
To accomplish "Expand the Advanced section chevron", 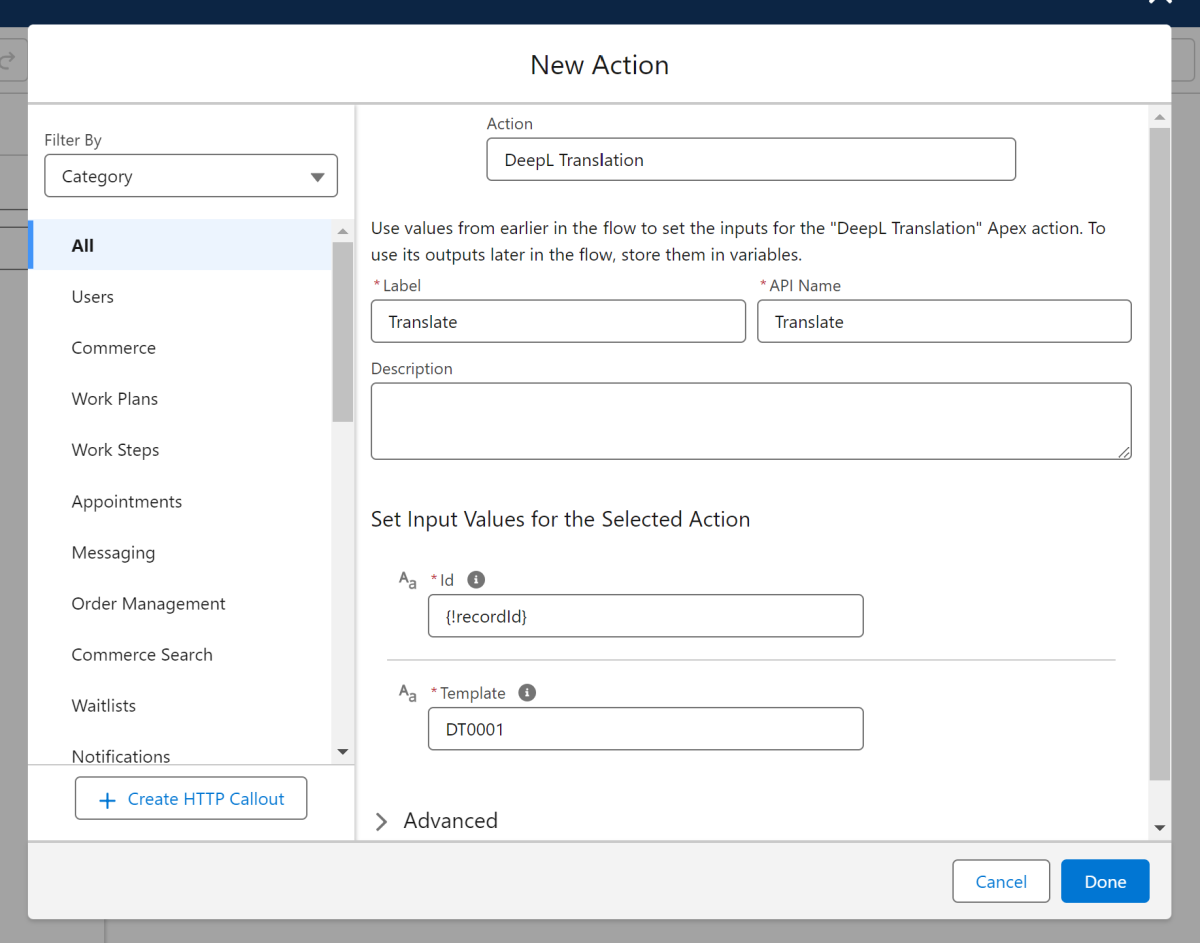I will tap(381, 821).
